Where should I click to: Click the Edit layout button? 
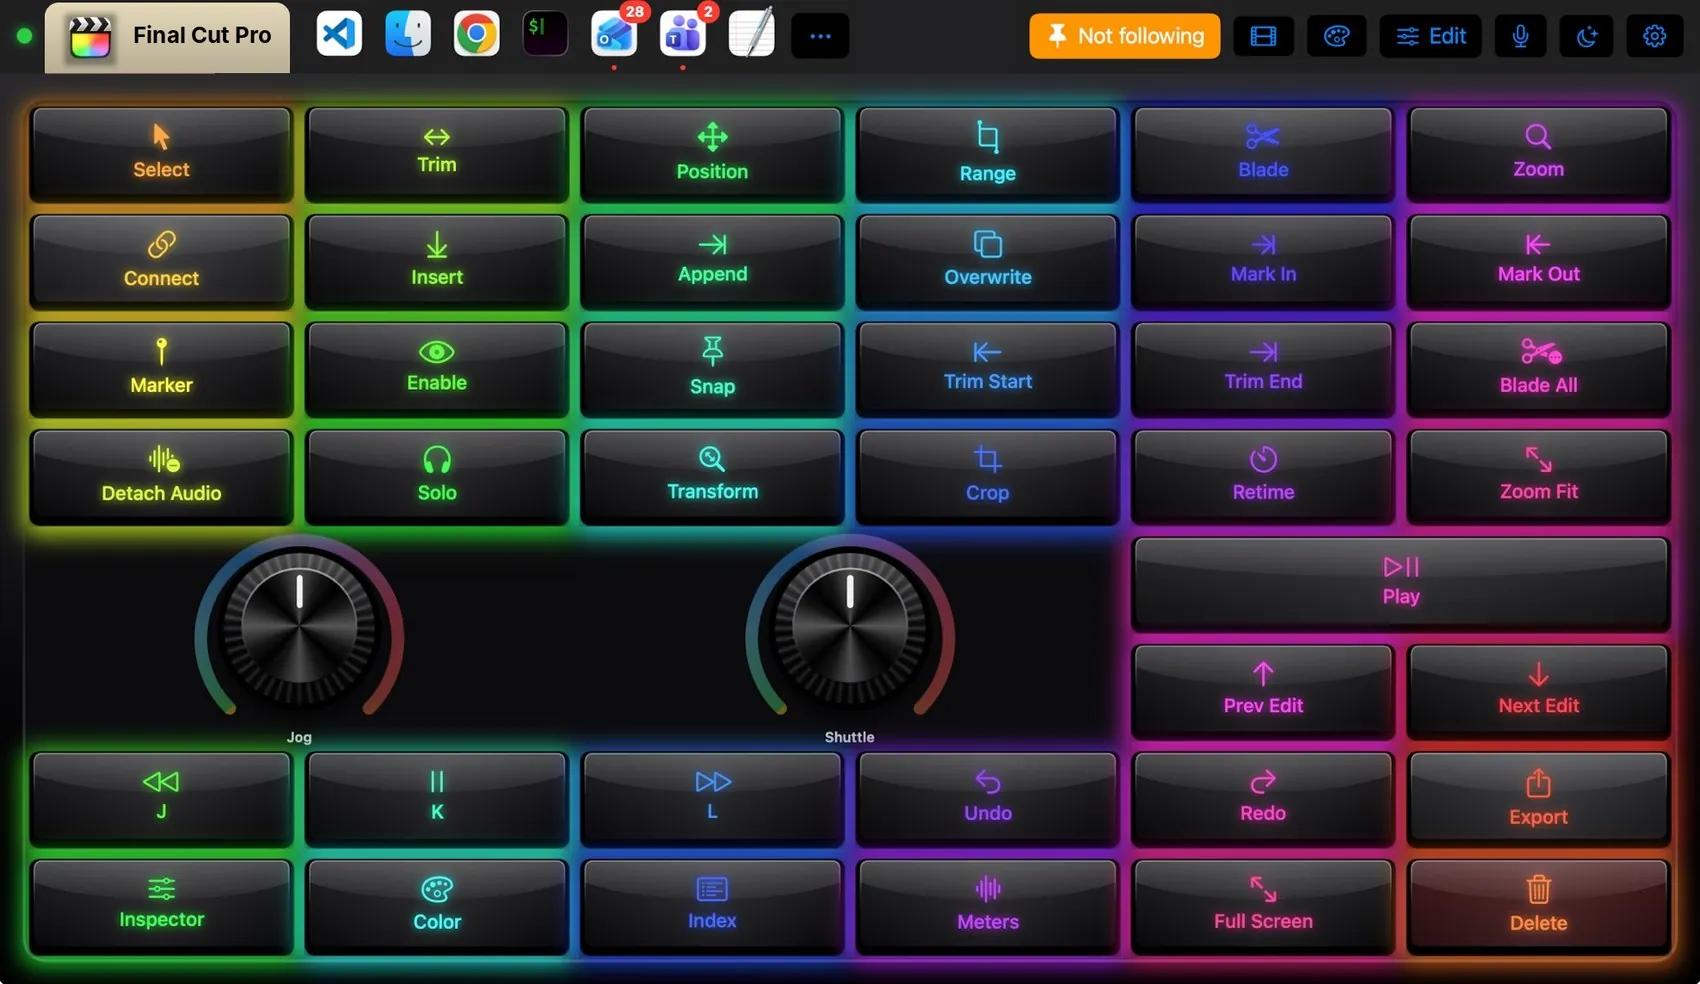click(x=1431, y=36)
